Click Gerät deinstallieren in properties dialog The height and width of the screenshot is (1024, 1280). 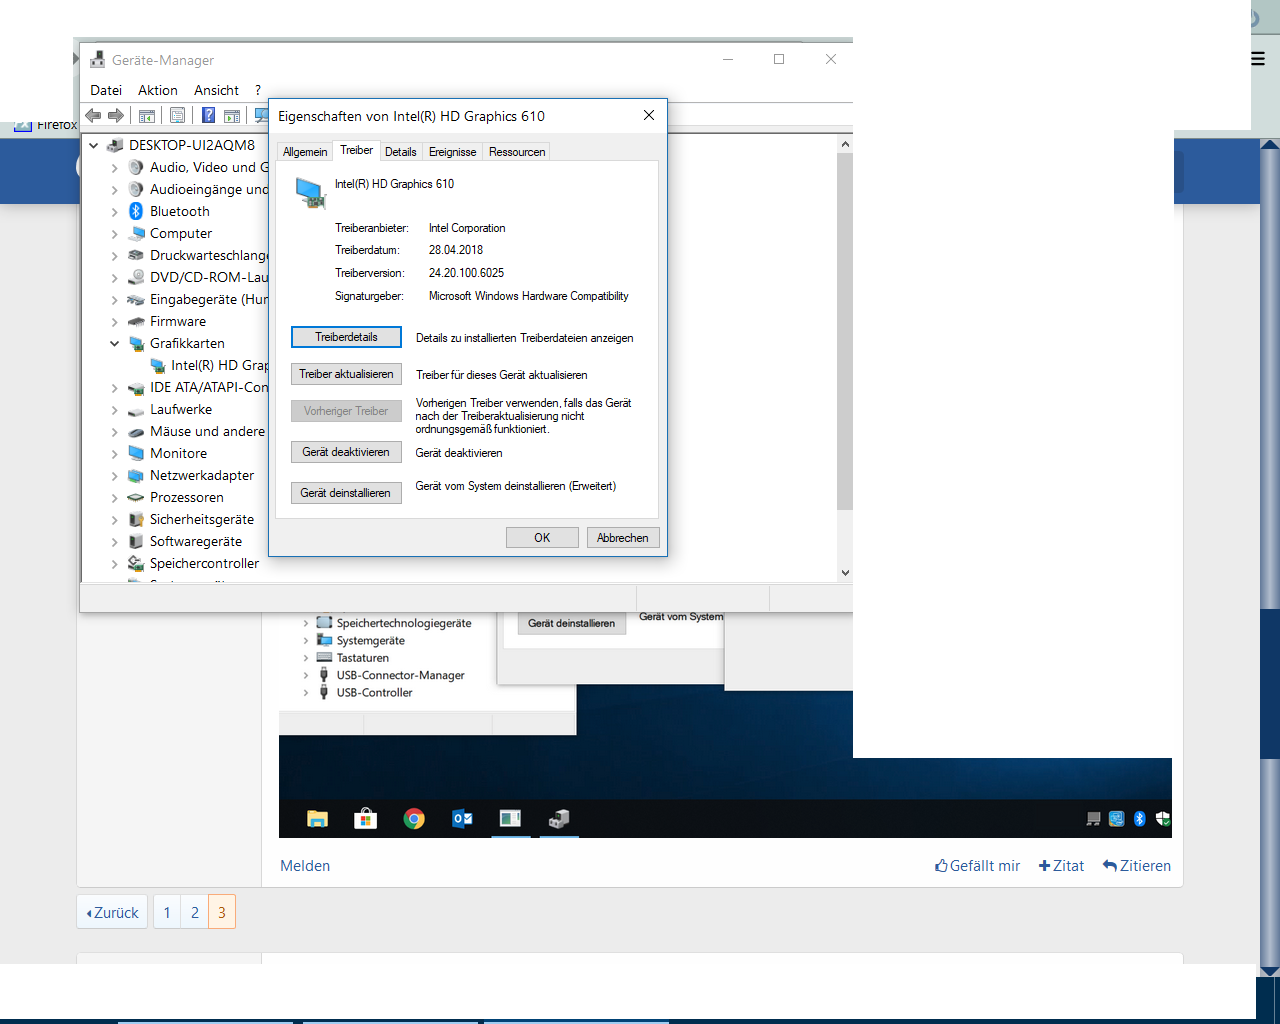click(346, 493)
